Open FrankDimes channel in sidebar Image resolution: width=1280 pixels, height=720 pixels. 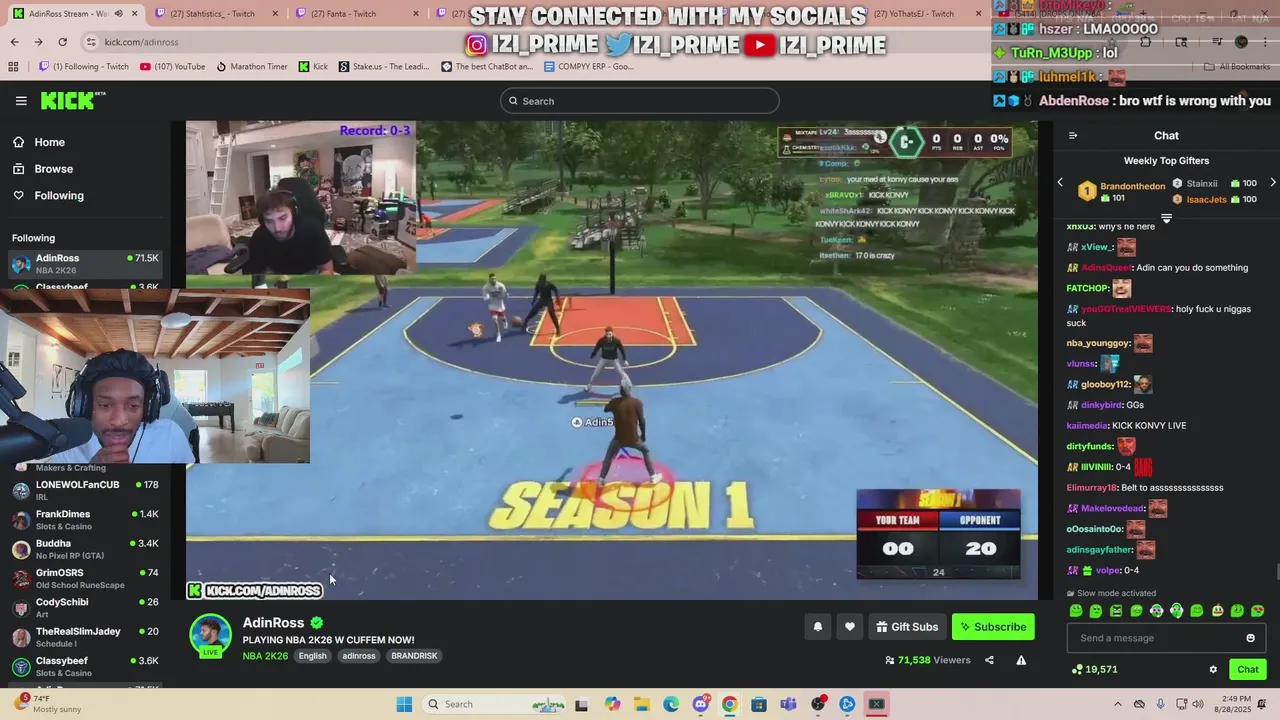(x=85, y=520)
